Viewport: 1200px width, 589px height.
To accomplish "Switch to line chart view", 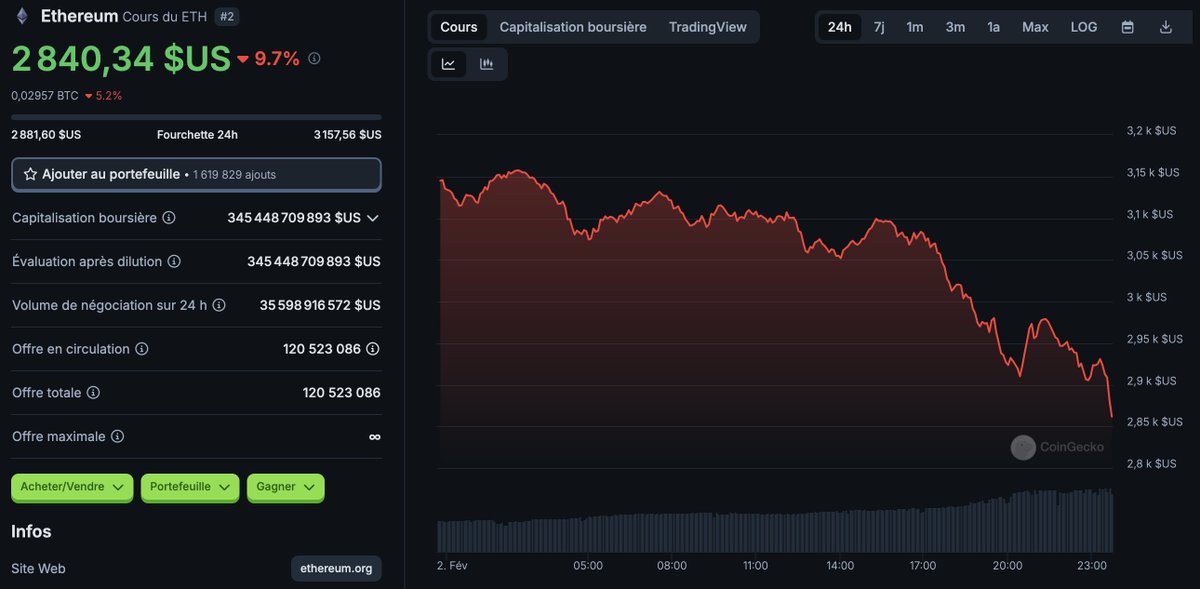I will pyautogui.click(x=449, y=64).
